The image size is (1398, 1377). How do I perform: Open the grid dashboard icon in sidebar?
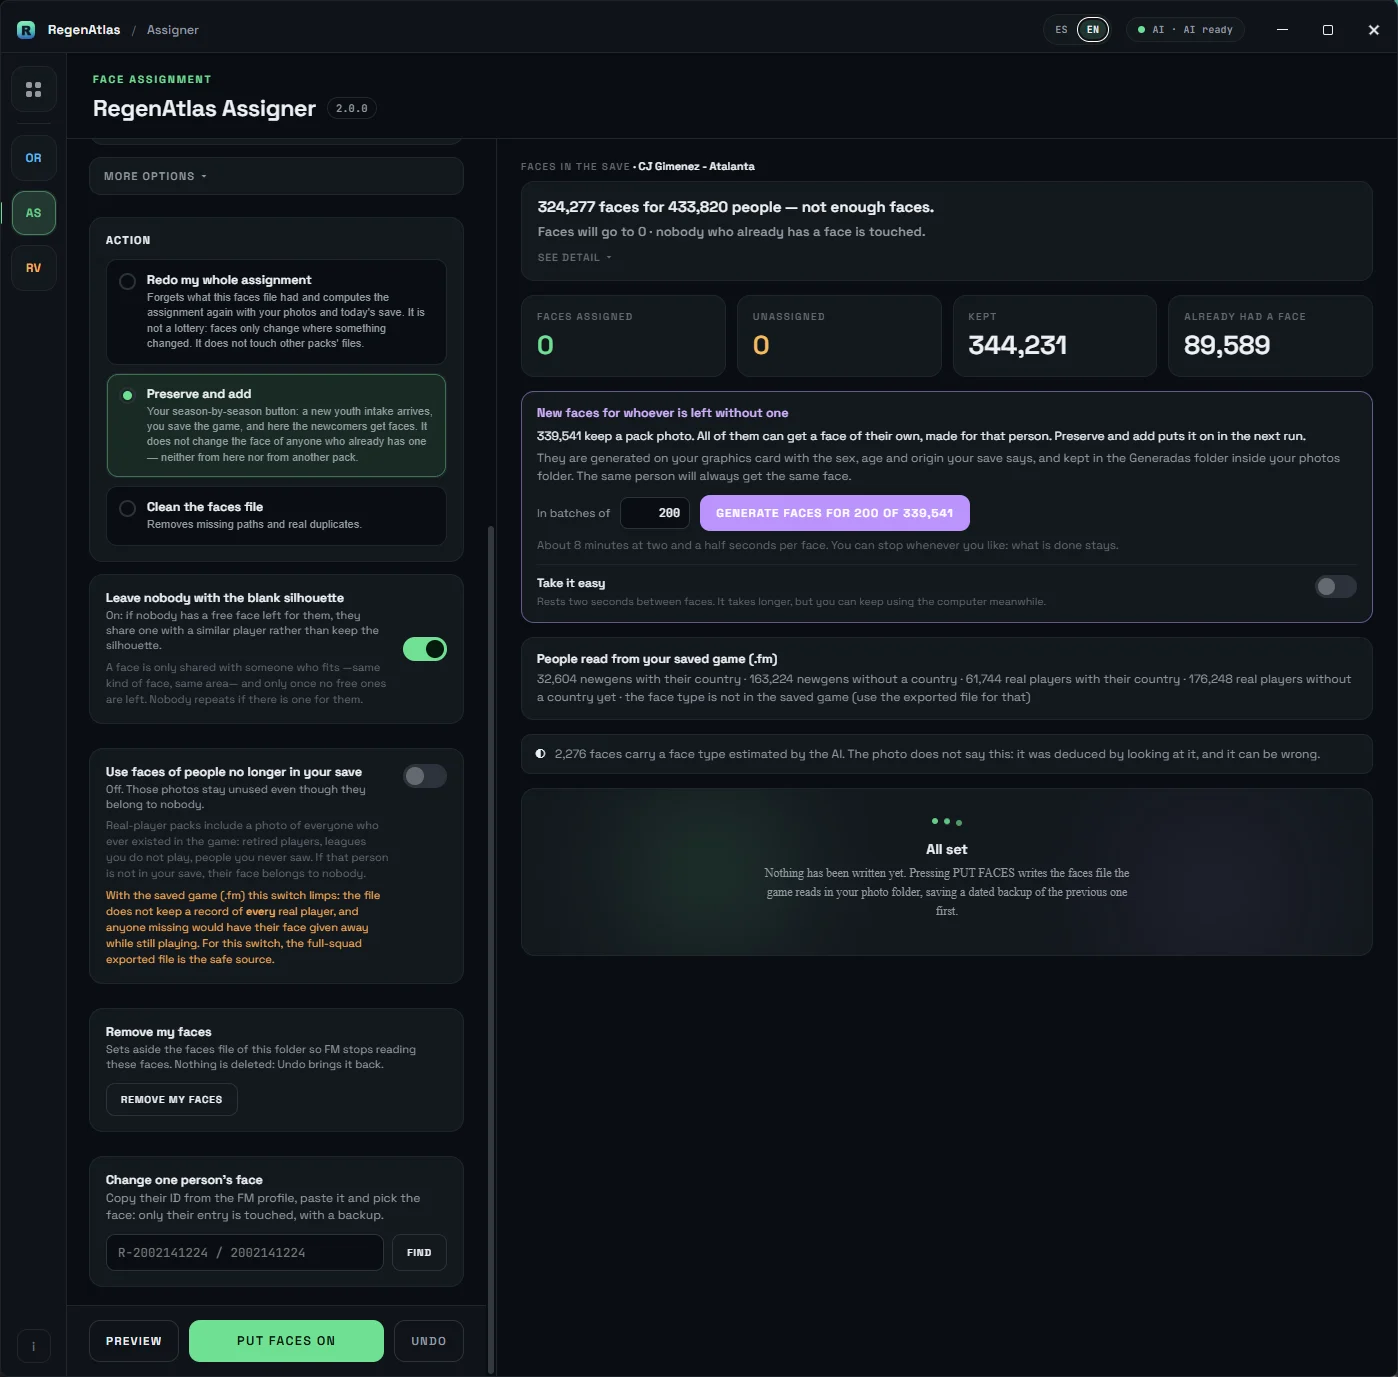point(34,90)
